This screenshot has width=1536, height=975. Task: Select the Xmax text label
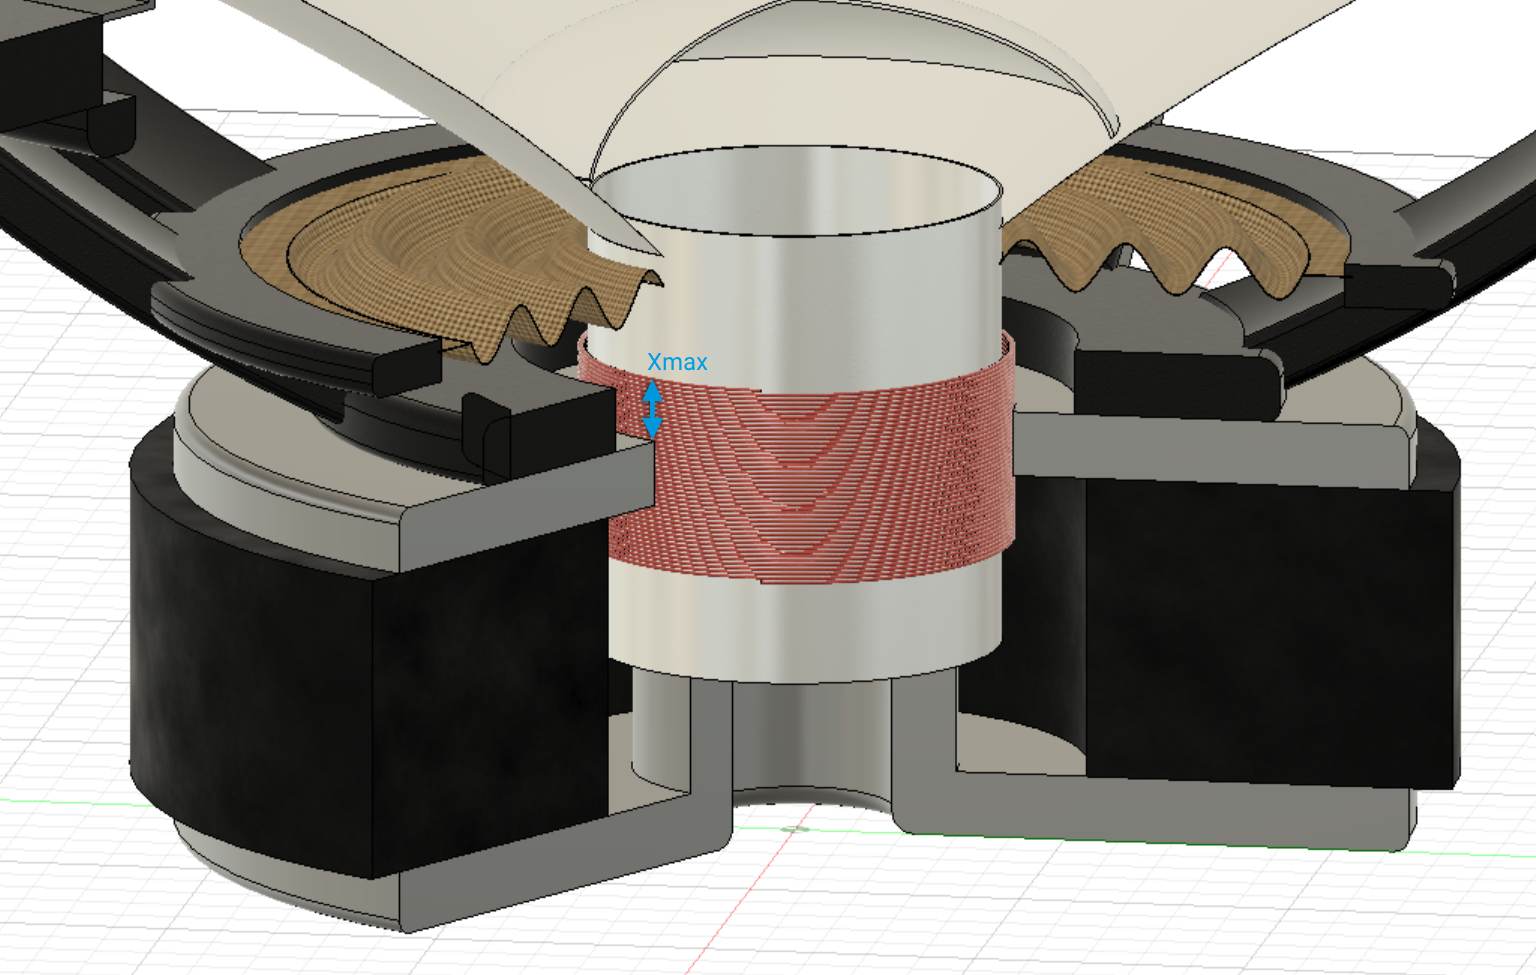pos(677,362)
